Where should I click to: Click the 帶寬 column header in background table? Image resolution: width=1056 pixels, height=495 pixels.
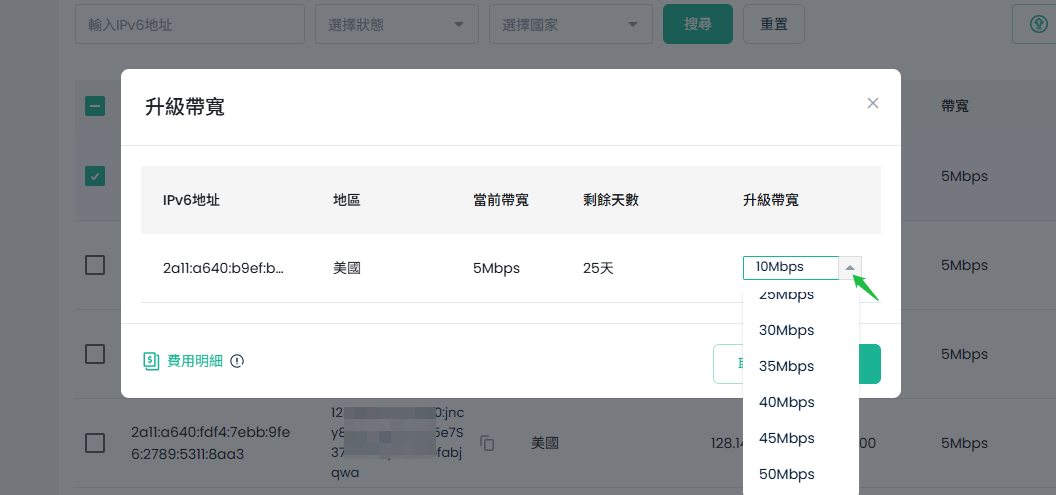[955, 106]
